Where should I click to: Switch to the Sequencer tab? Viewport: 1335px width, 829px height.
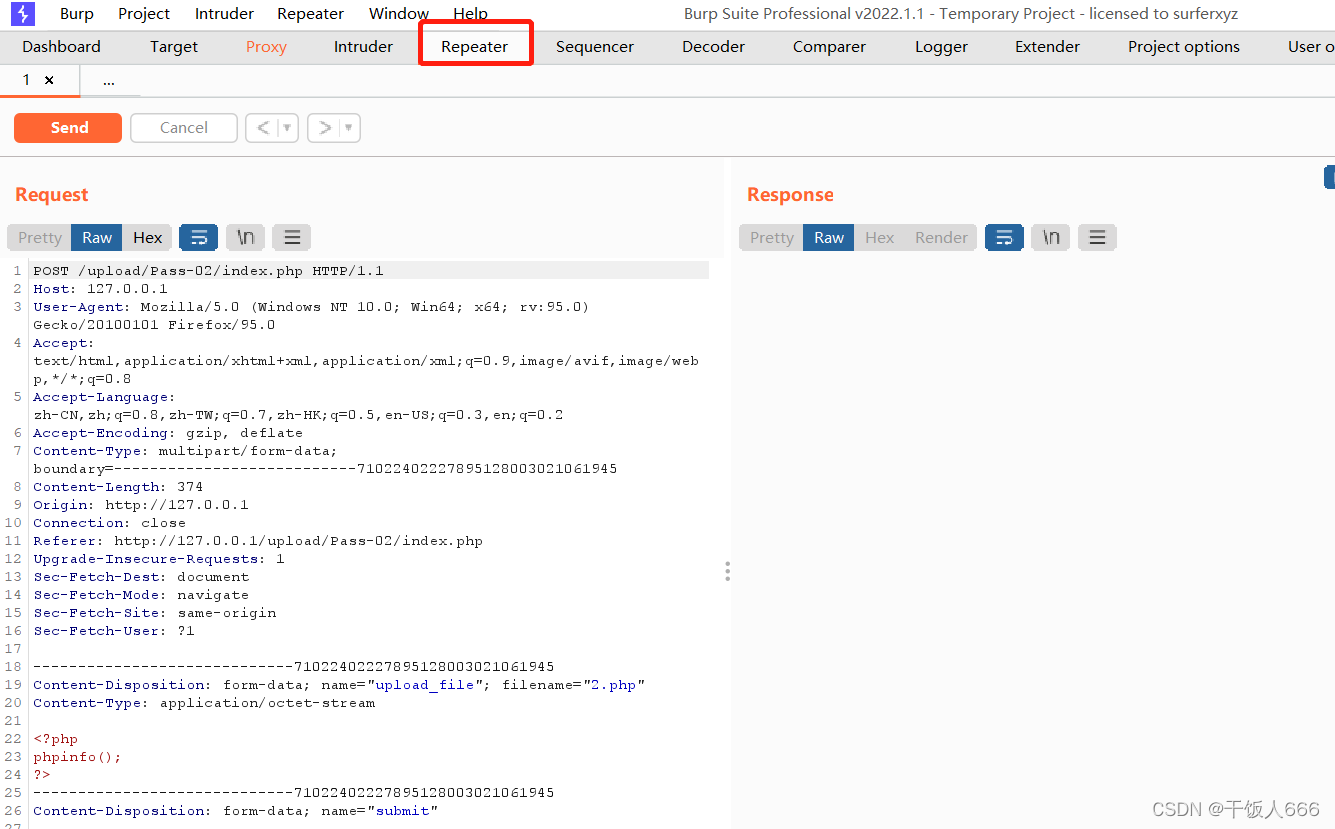(595, 47)
